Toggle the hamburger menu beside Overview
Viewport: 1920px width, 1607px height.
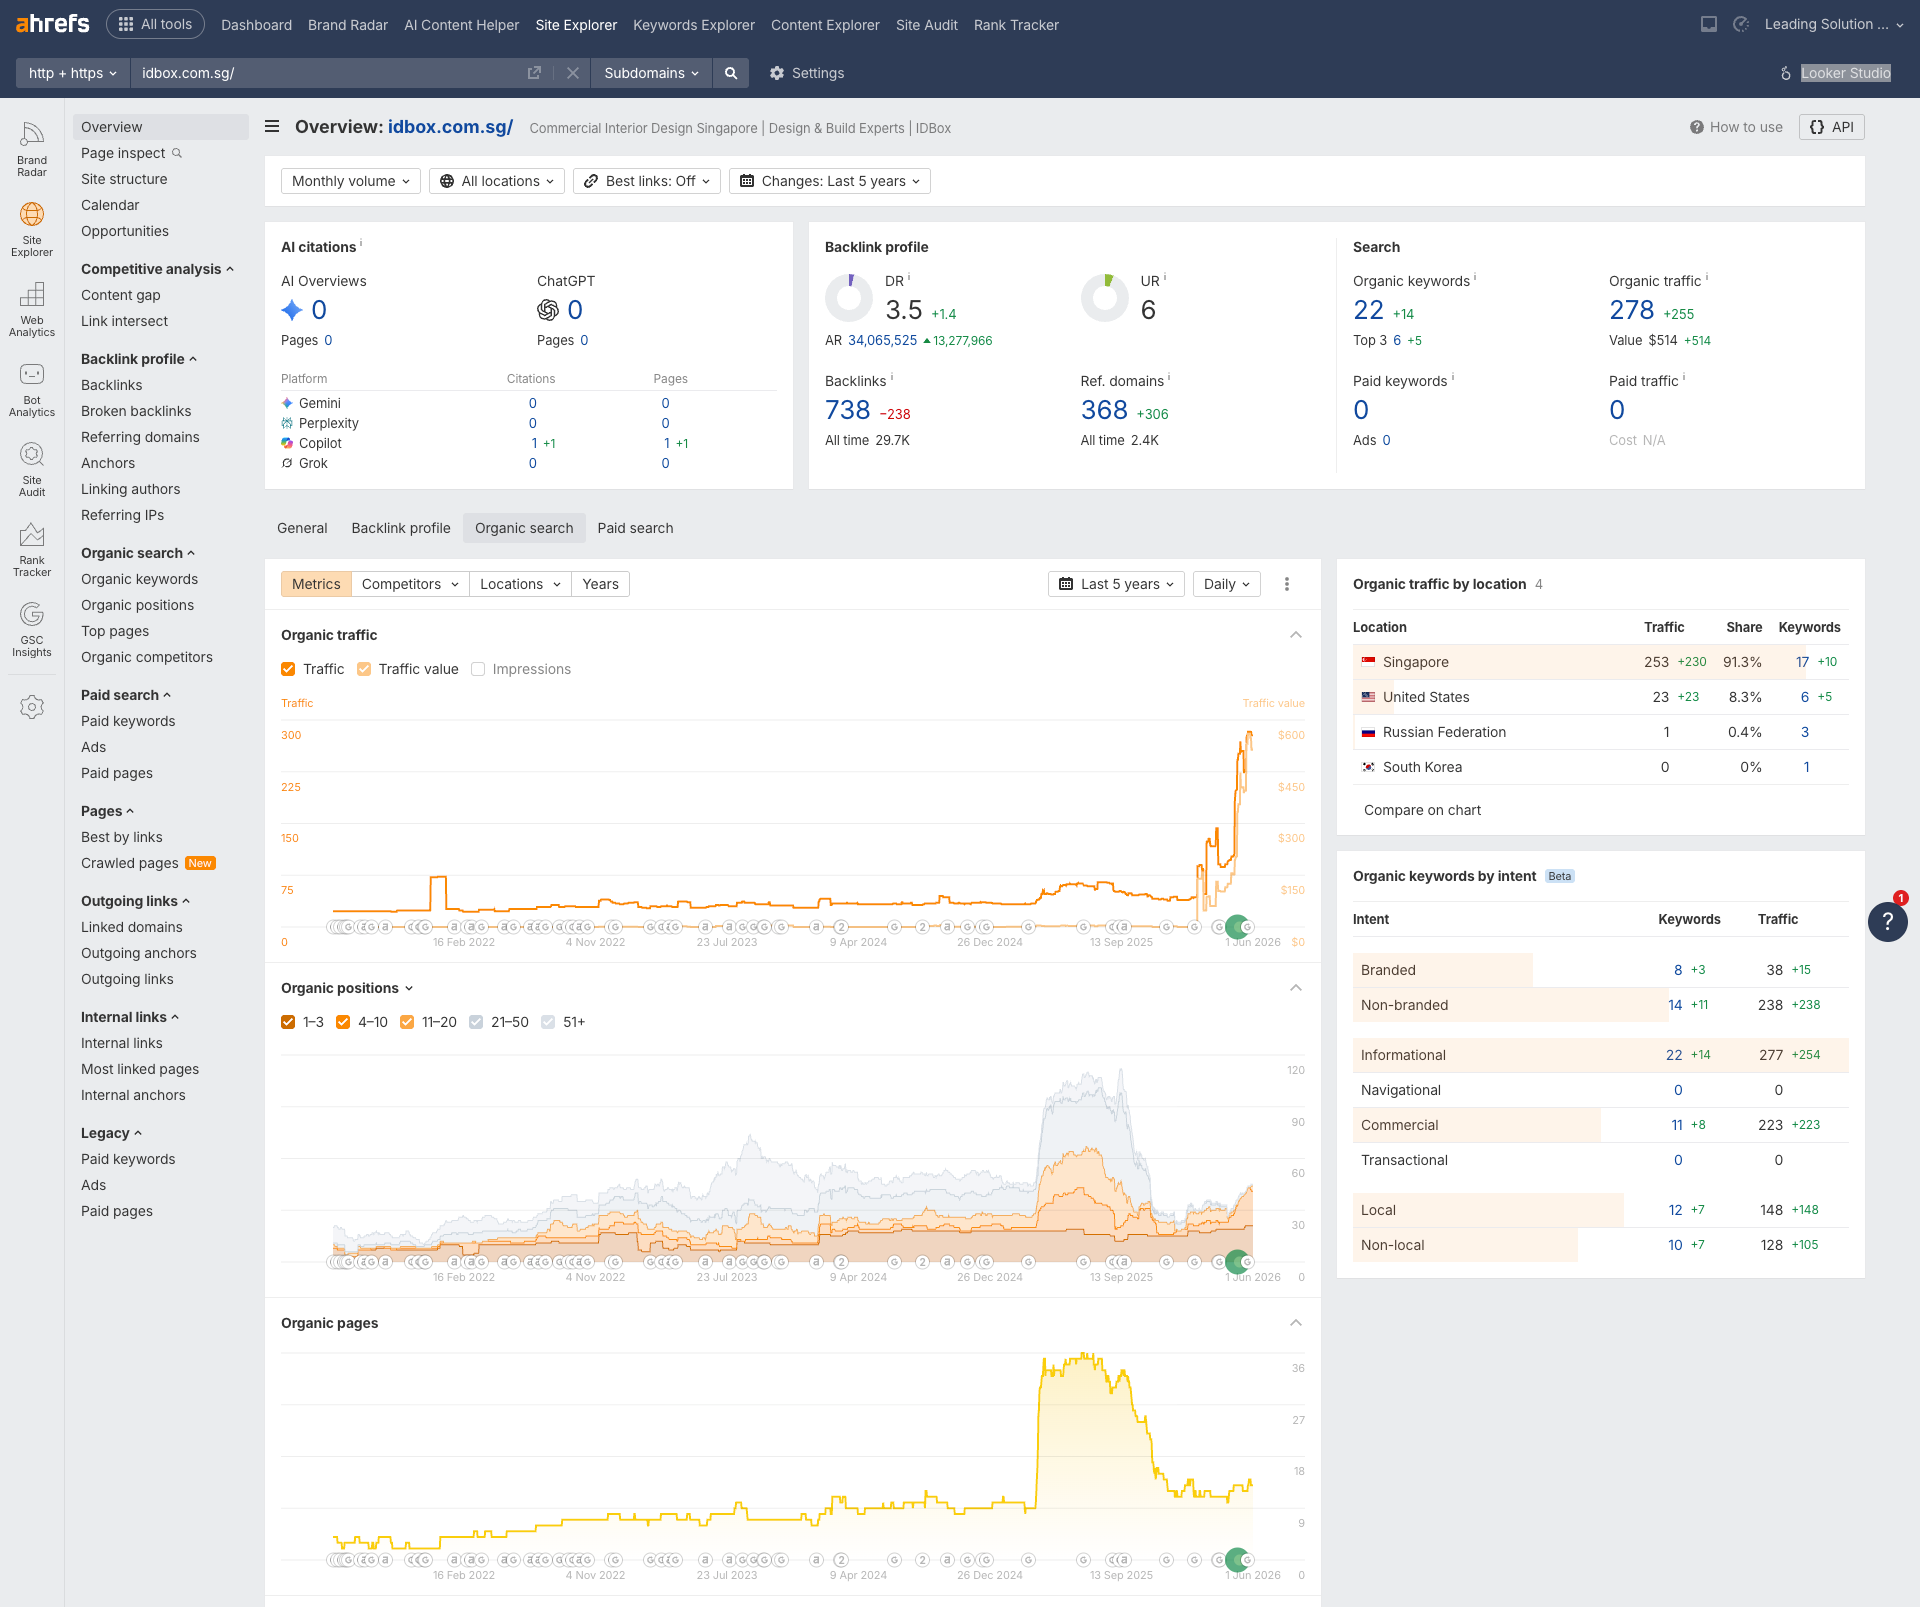tap(272, 127)
